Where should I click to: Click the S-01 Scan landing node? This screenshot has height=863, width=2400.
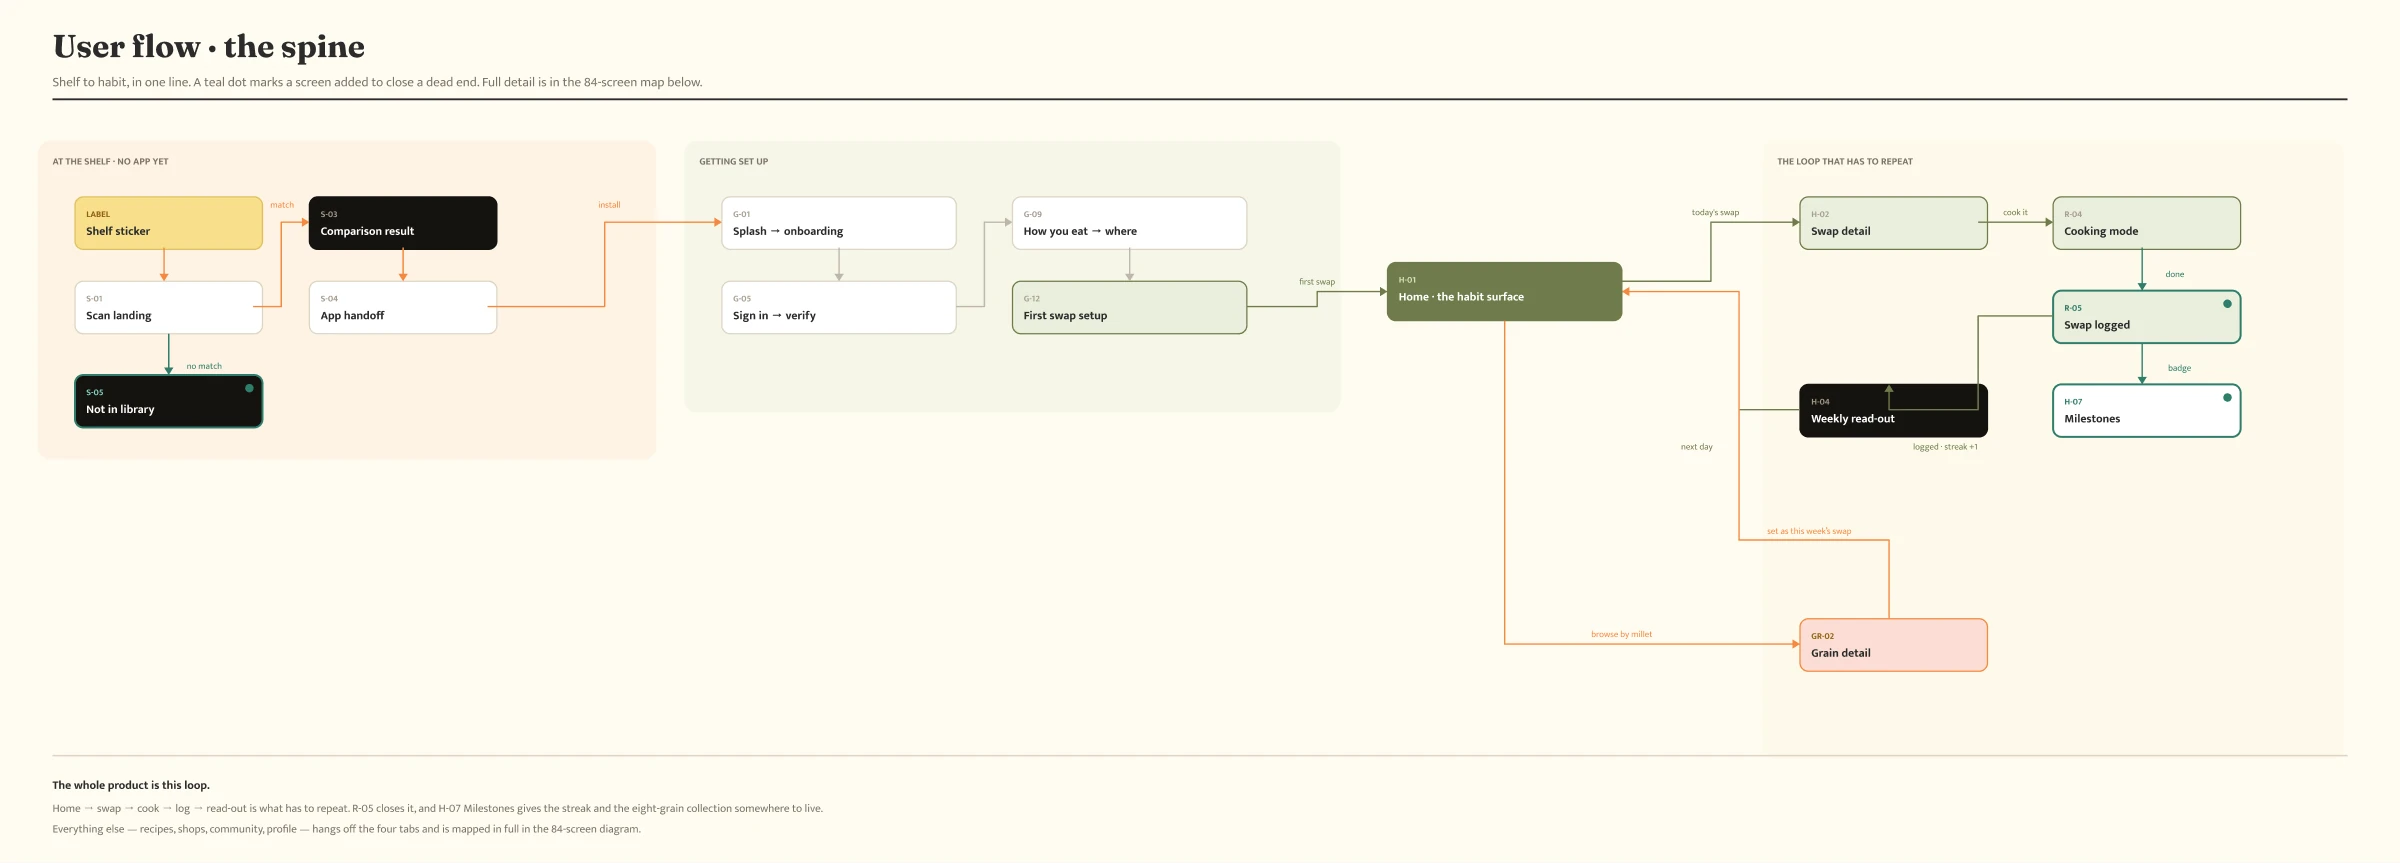(168, 307)
